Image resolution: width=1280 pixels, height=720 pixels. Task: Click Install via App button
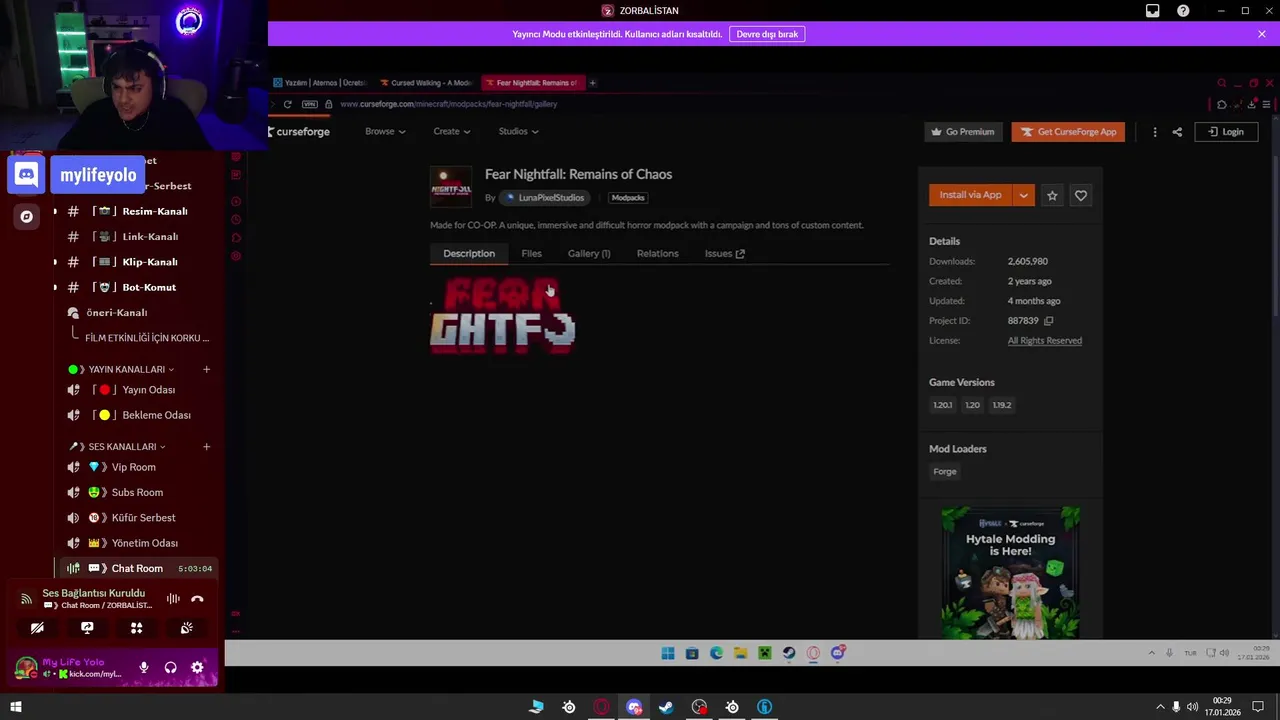click(971, 196)
